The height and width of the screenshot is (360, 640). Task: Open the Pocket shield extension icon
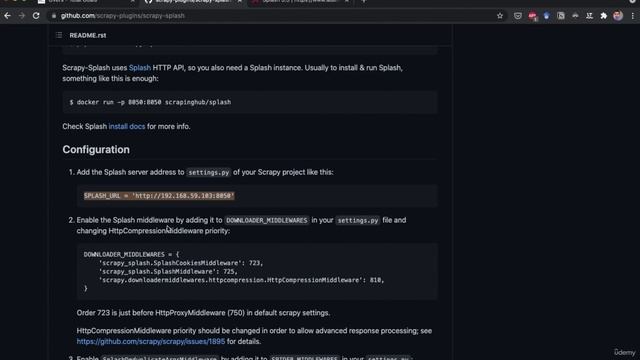click(518, 16)
